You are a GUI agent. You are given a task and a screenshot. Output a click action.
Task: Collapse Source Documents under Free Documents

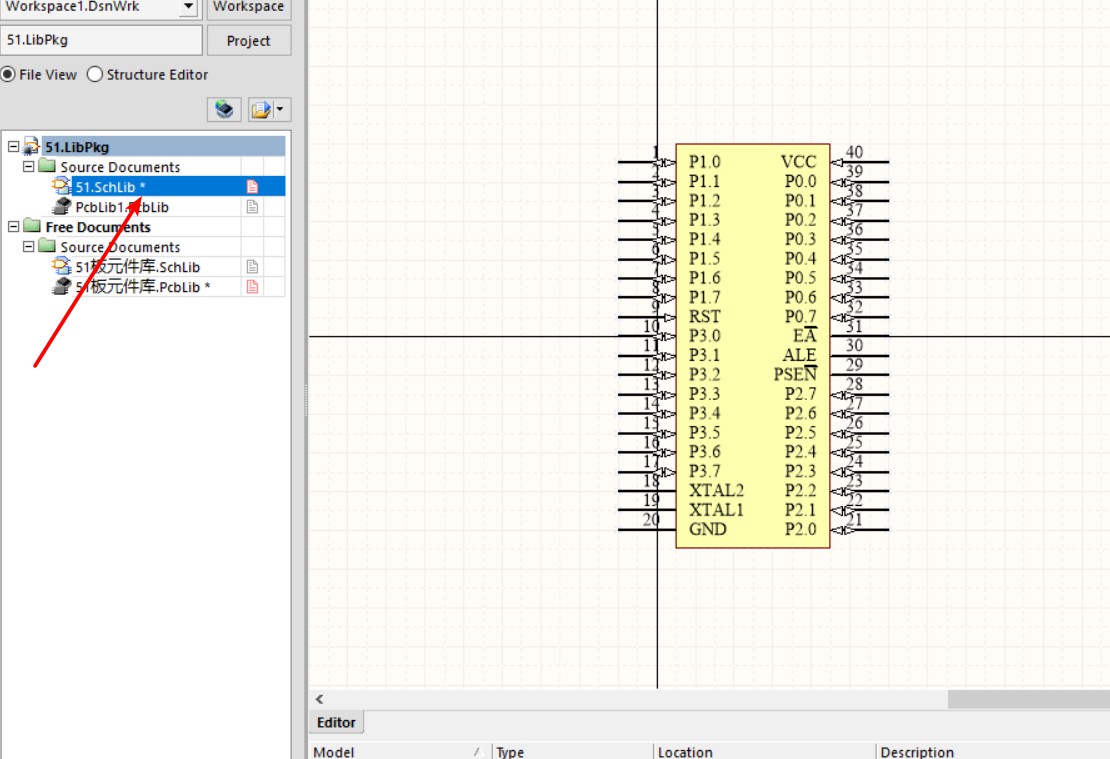point(28,246)
